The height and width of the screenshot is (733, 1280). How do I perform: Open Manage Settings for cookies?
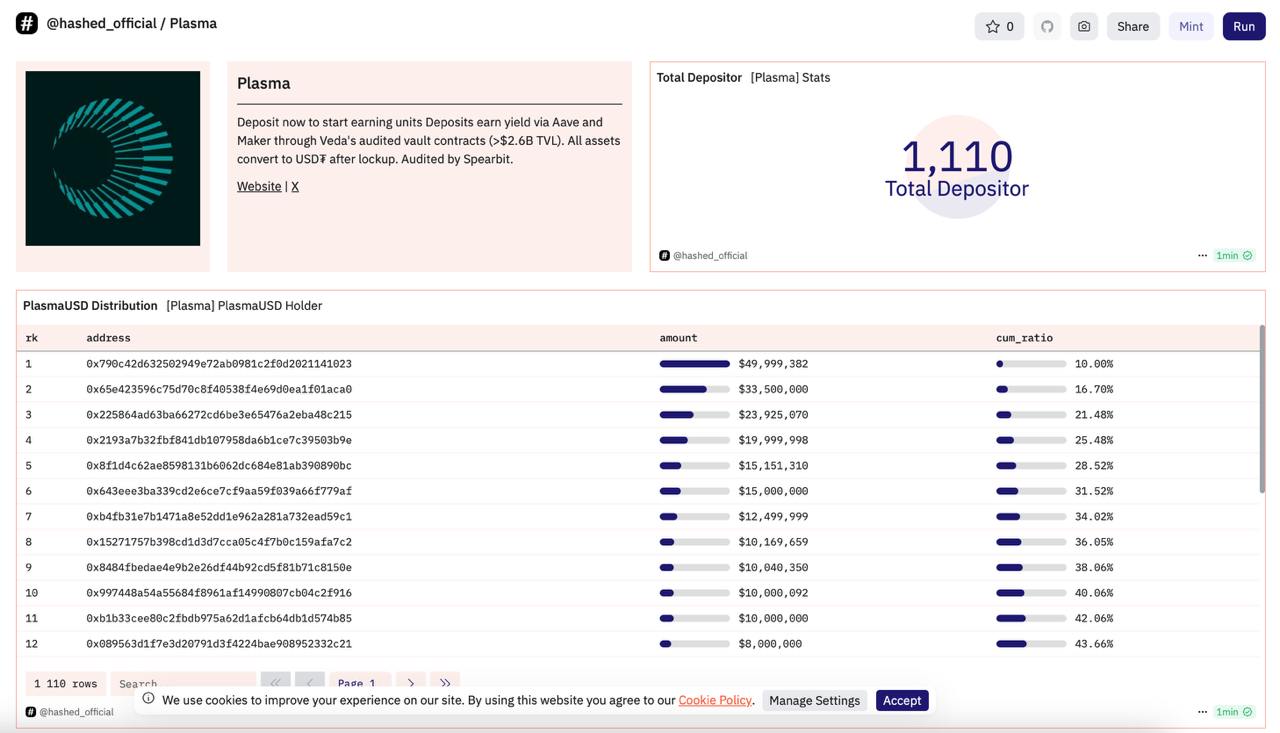(x=814, y=700)
